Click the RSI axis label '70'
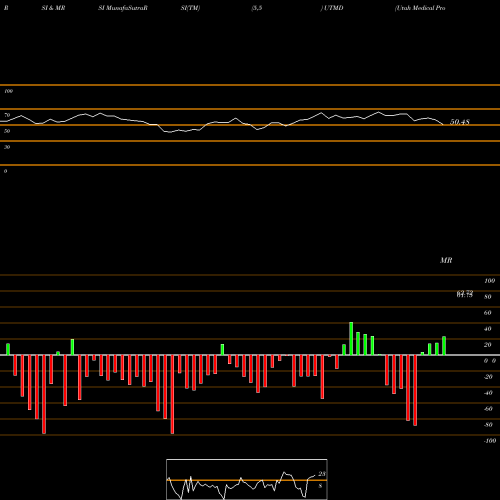Viewport: 500px width, 500px height. pos(7,115)
